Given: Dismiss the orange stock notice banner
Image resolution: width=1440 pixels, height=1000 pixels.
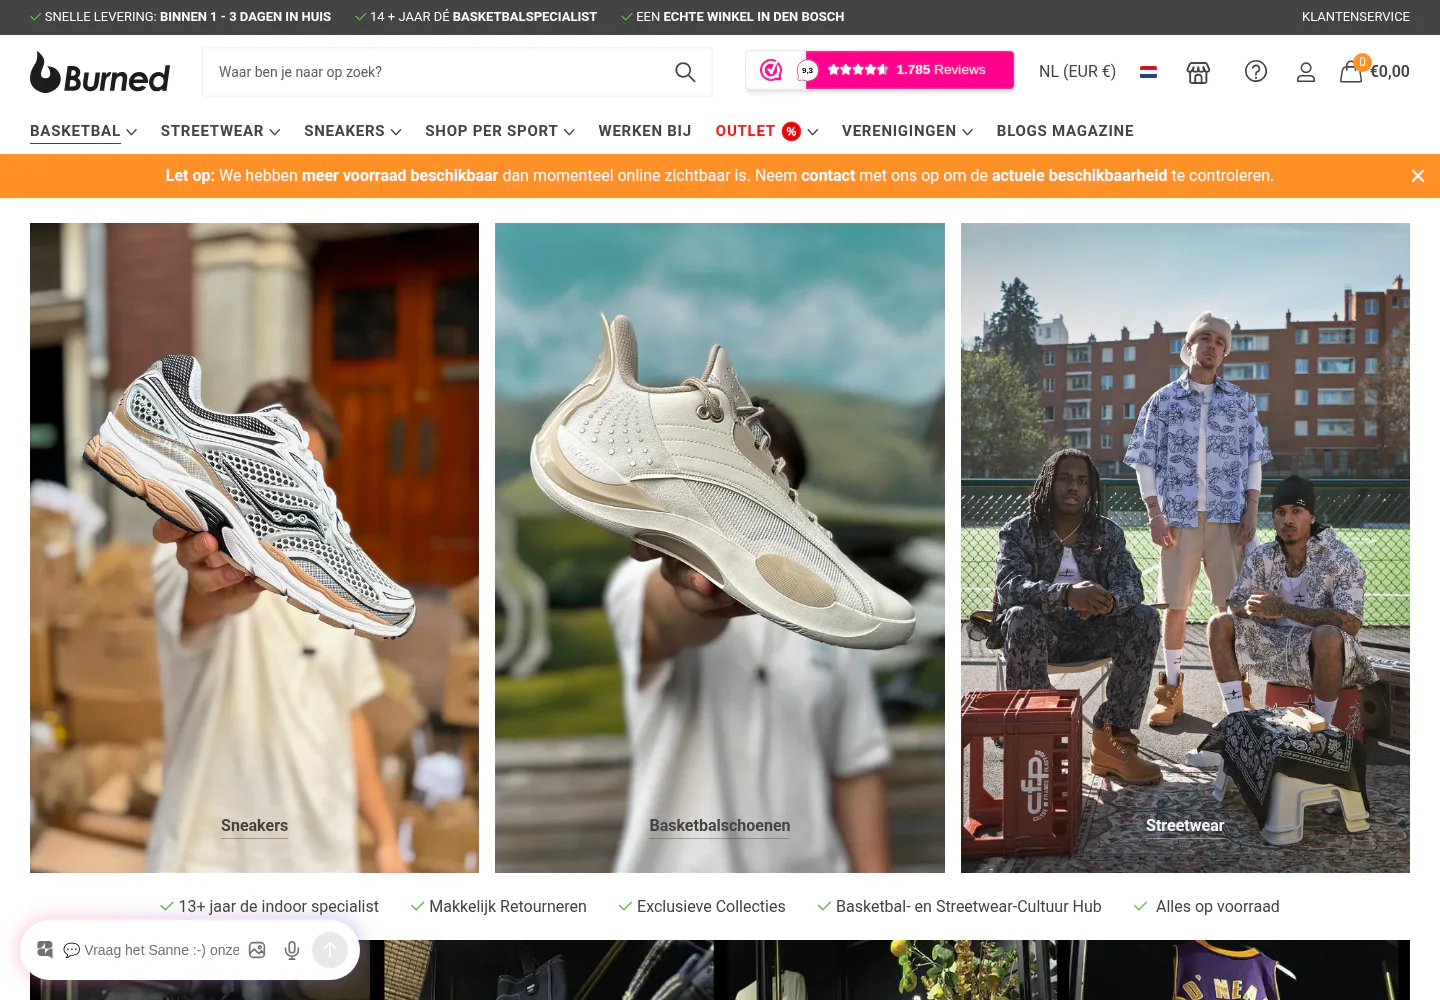Looking at the screenshot, I should pyautogui.click(x=1417, y=176).
